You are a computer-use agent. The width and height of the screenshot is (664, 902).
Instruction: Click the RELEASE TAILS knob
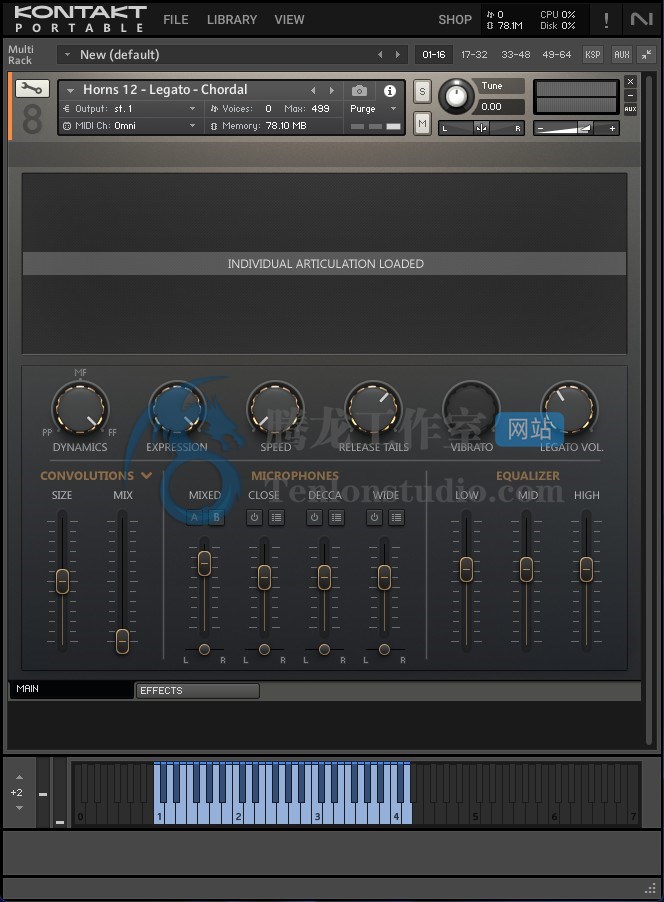point(373,408)
